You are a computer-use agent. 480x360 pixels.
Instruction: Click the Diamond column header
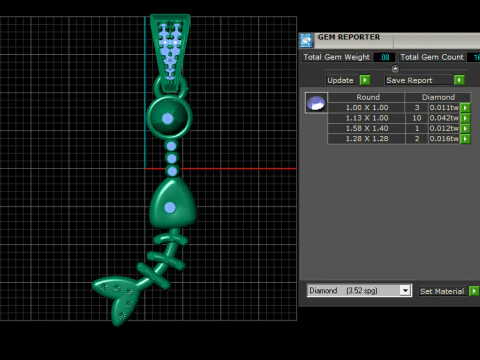point(438,97)
